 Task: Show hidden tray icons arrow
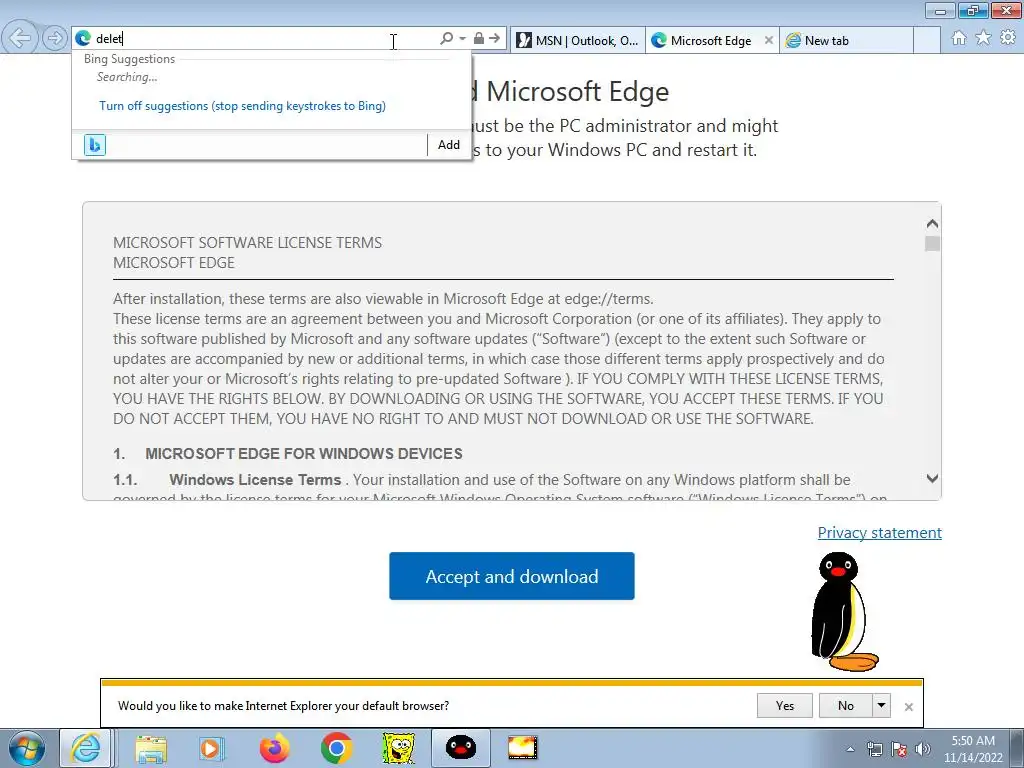(x=850, y=749)
